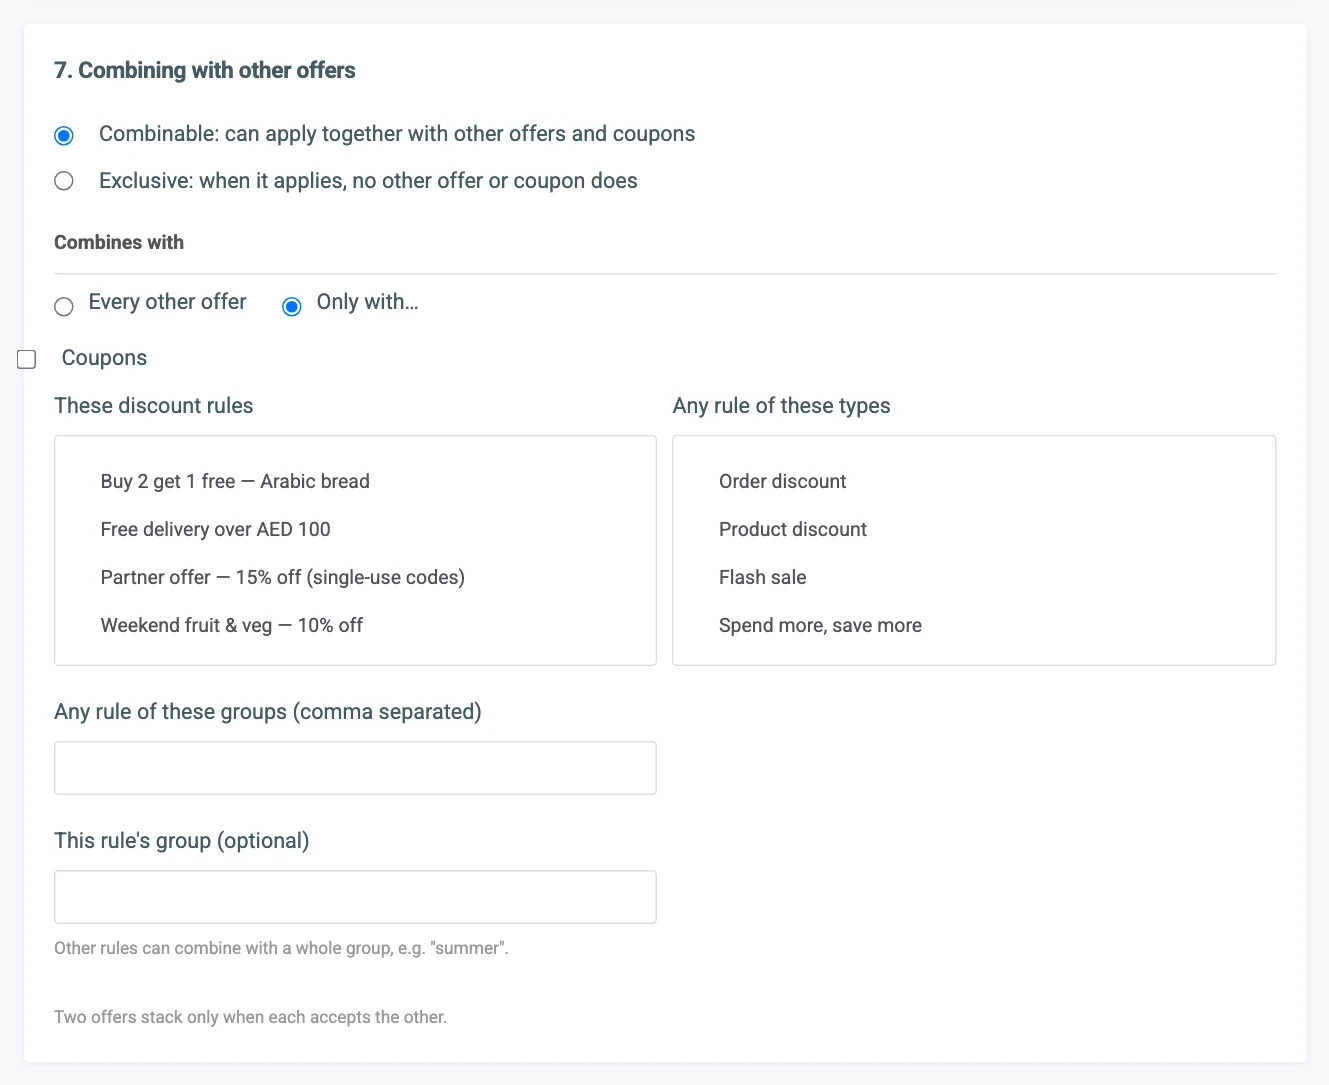
Task: Click the Only with… label text
Action: click(367, 302)
